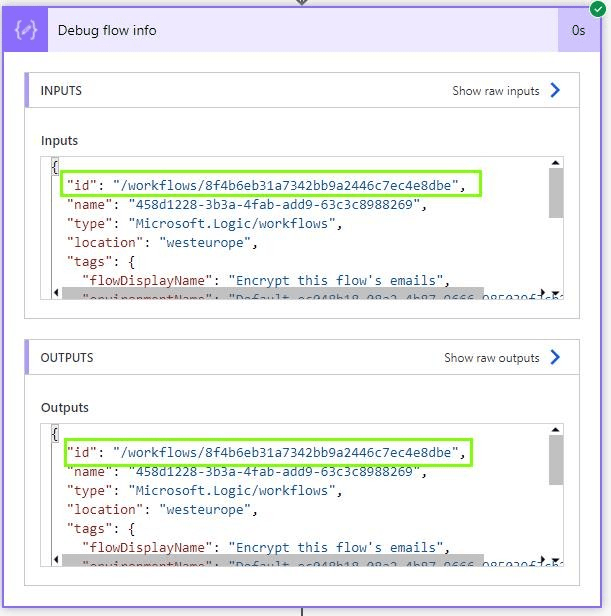Image resolution: width=611 pixels, height=616 pixels.
Task: Click the Microsoft.Logic/workflows type in Outputs
Action: coord(233,490)
